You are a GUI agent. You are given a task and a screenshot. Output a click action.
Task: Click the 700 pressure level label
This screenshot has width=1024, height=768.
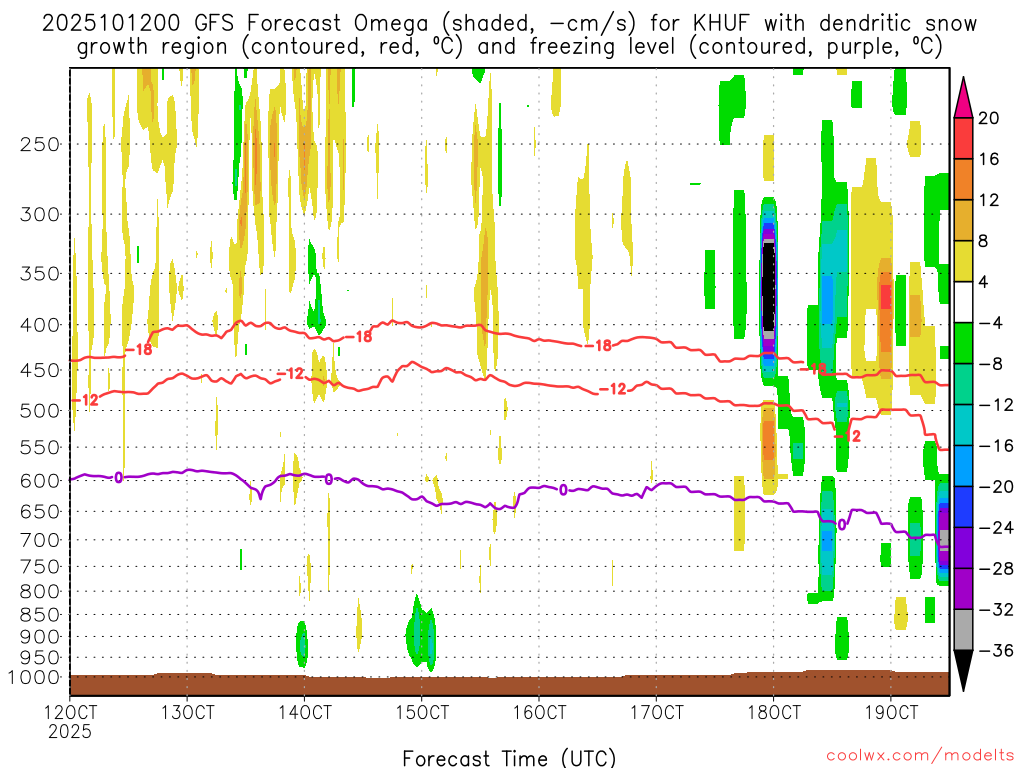coord(40,540)
